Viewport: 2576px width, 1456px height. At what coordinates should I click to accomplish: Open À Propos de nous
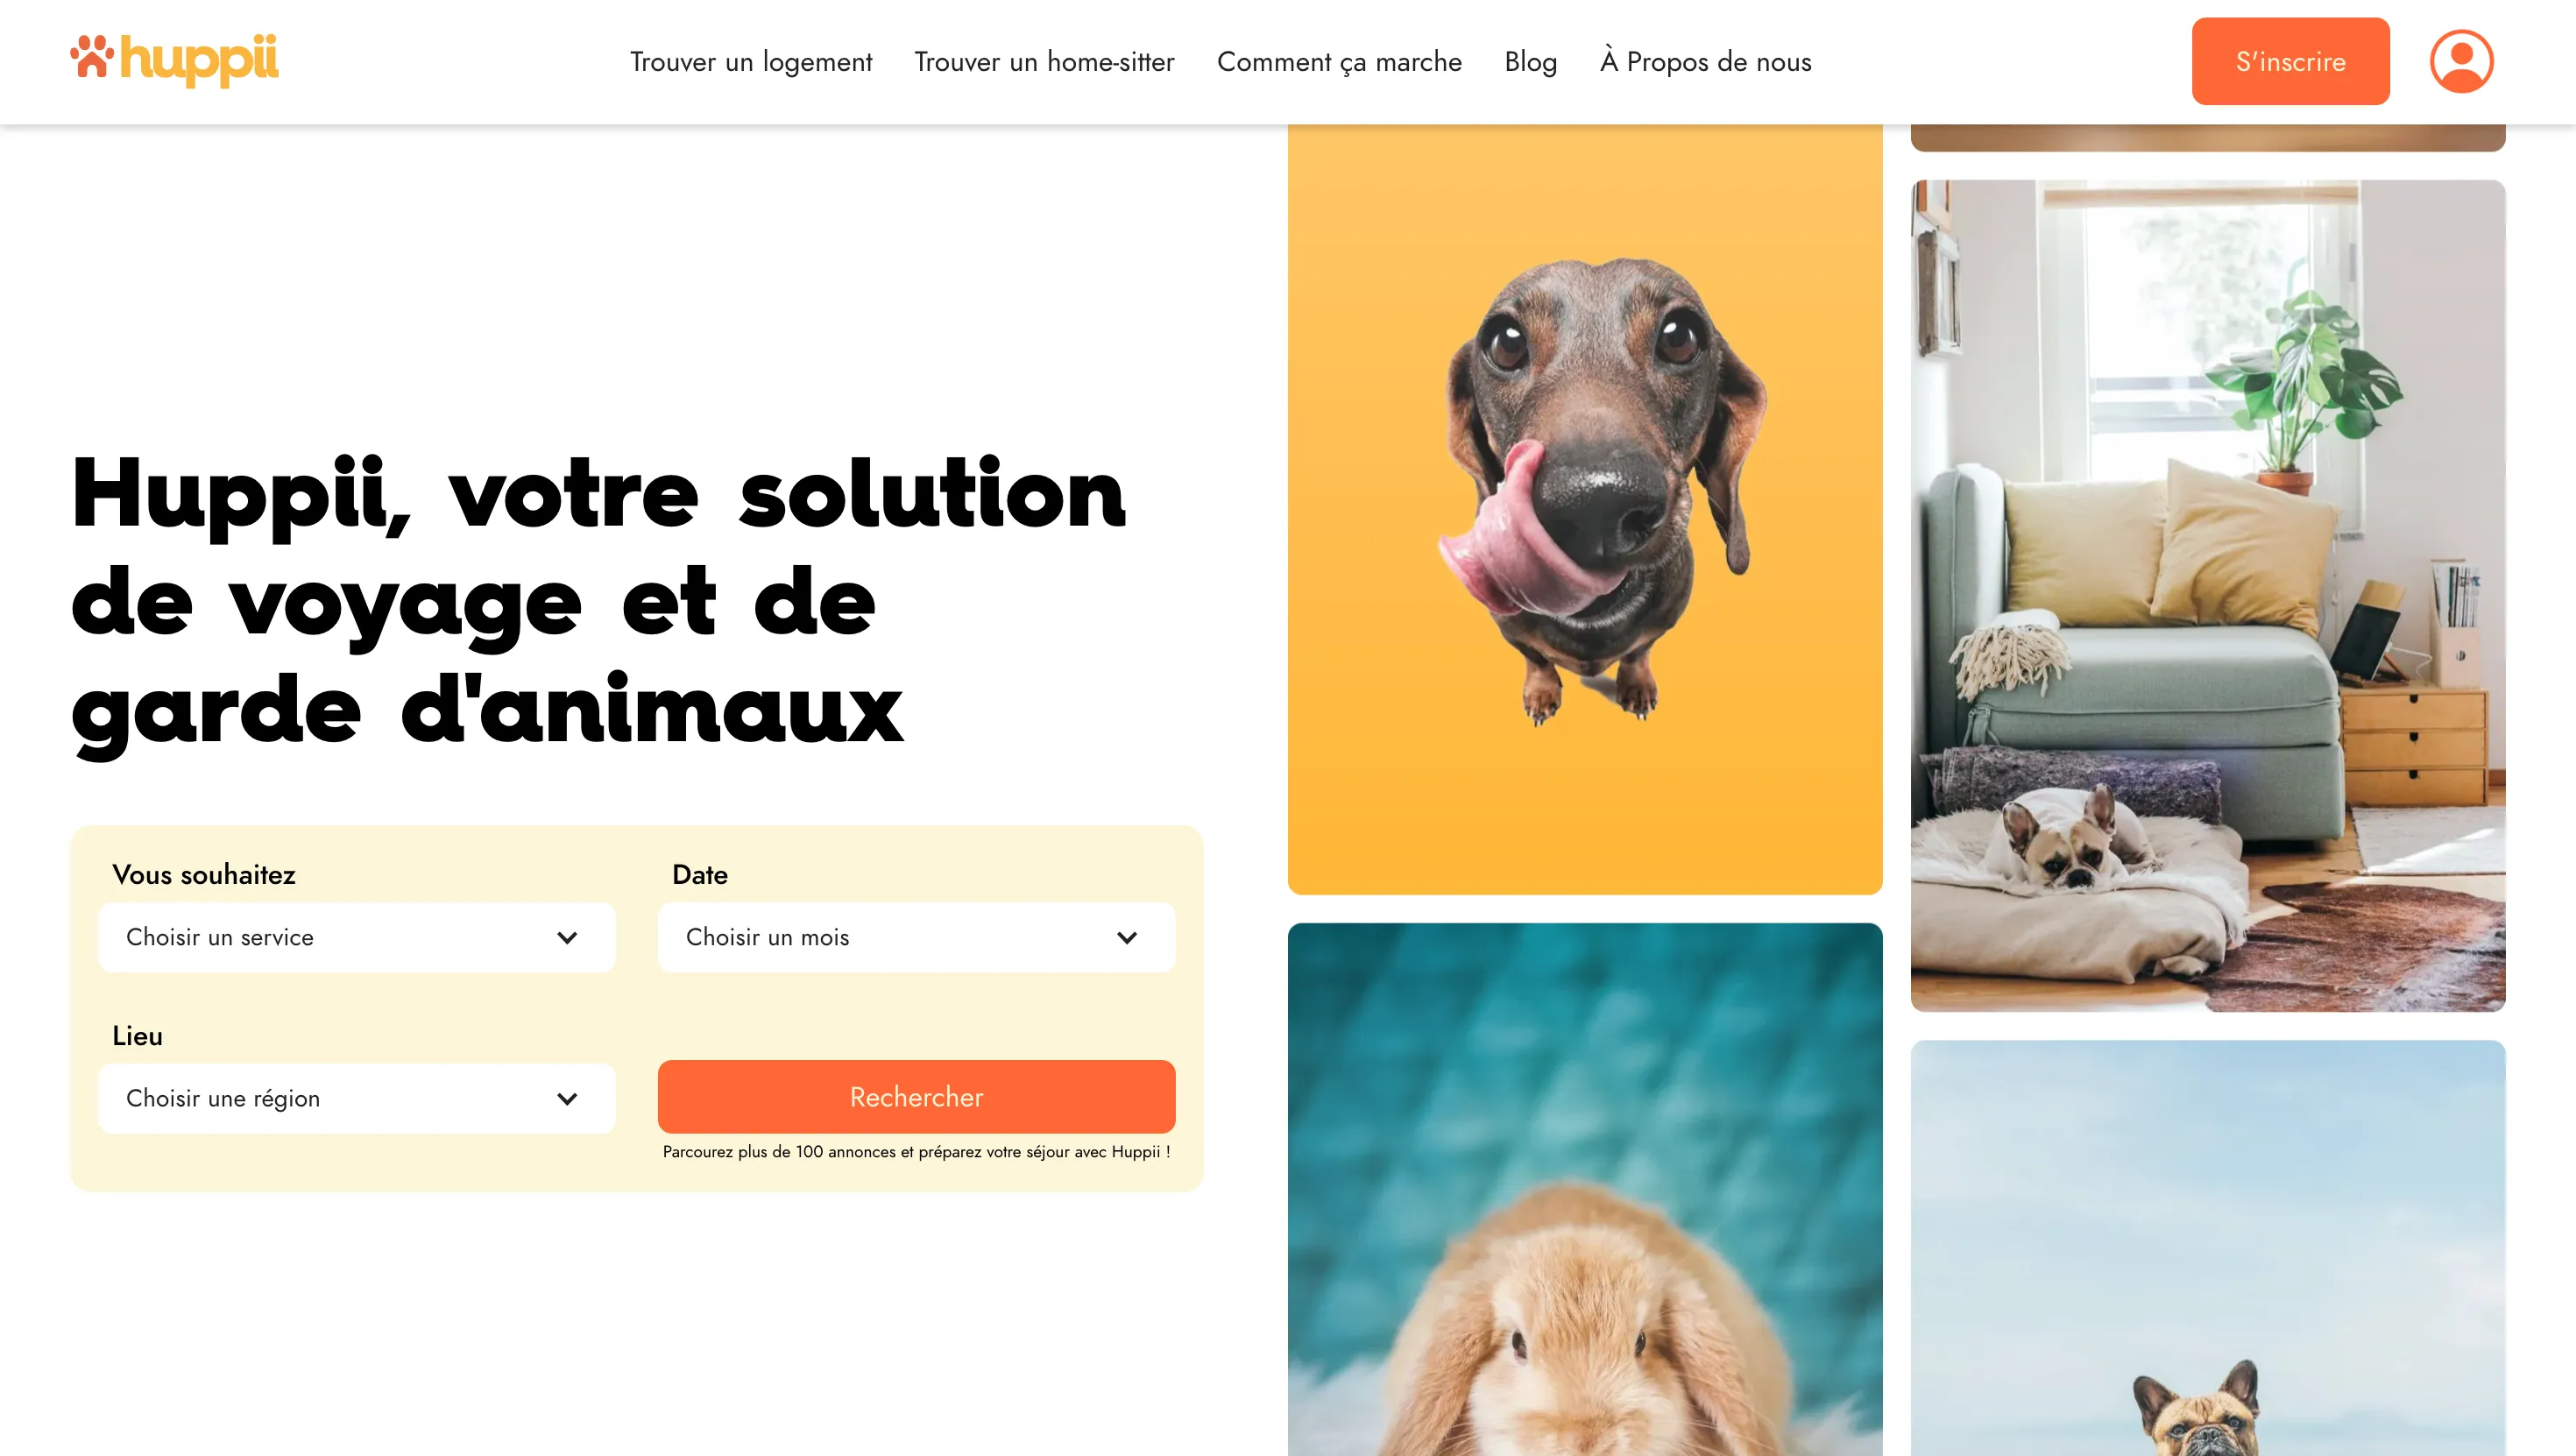(1705, 62)
